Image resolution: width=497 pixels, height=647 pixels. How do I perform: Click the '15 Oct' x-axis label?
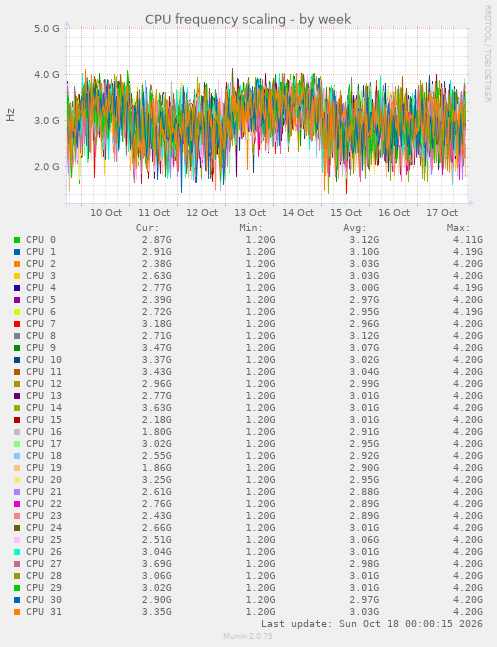(x=346, y=213)
